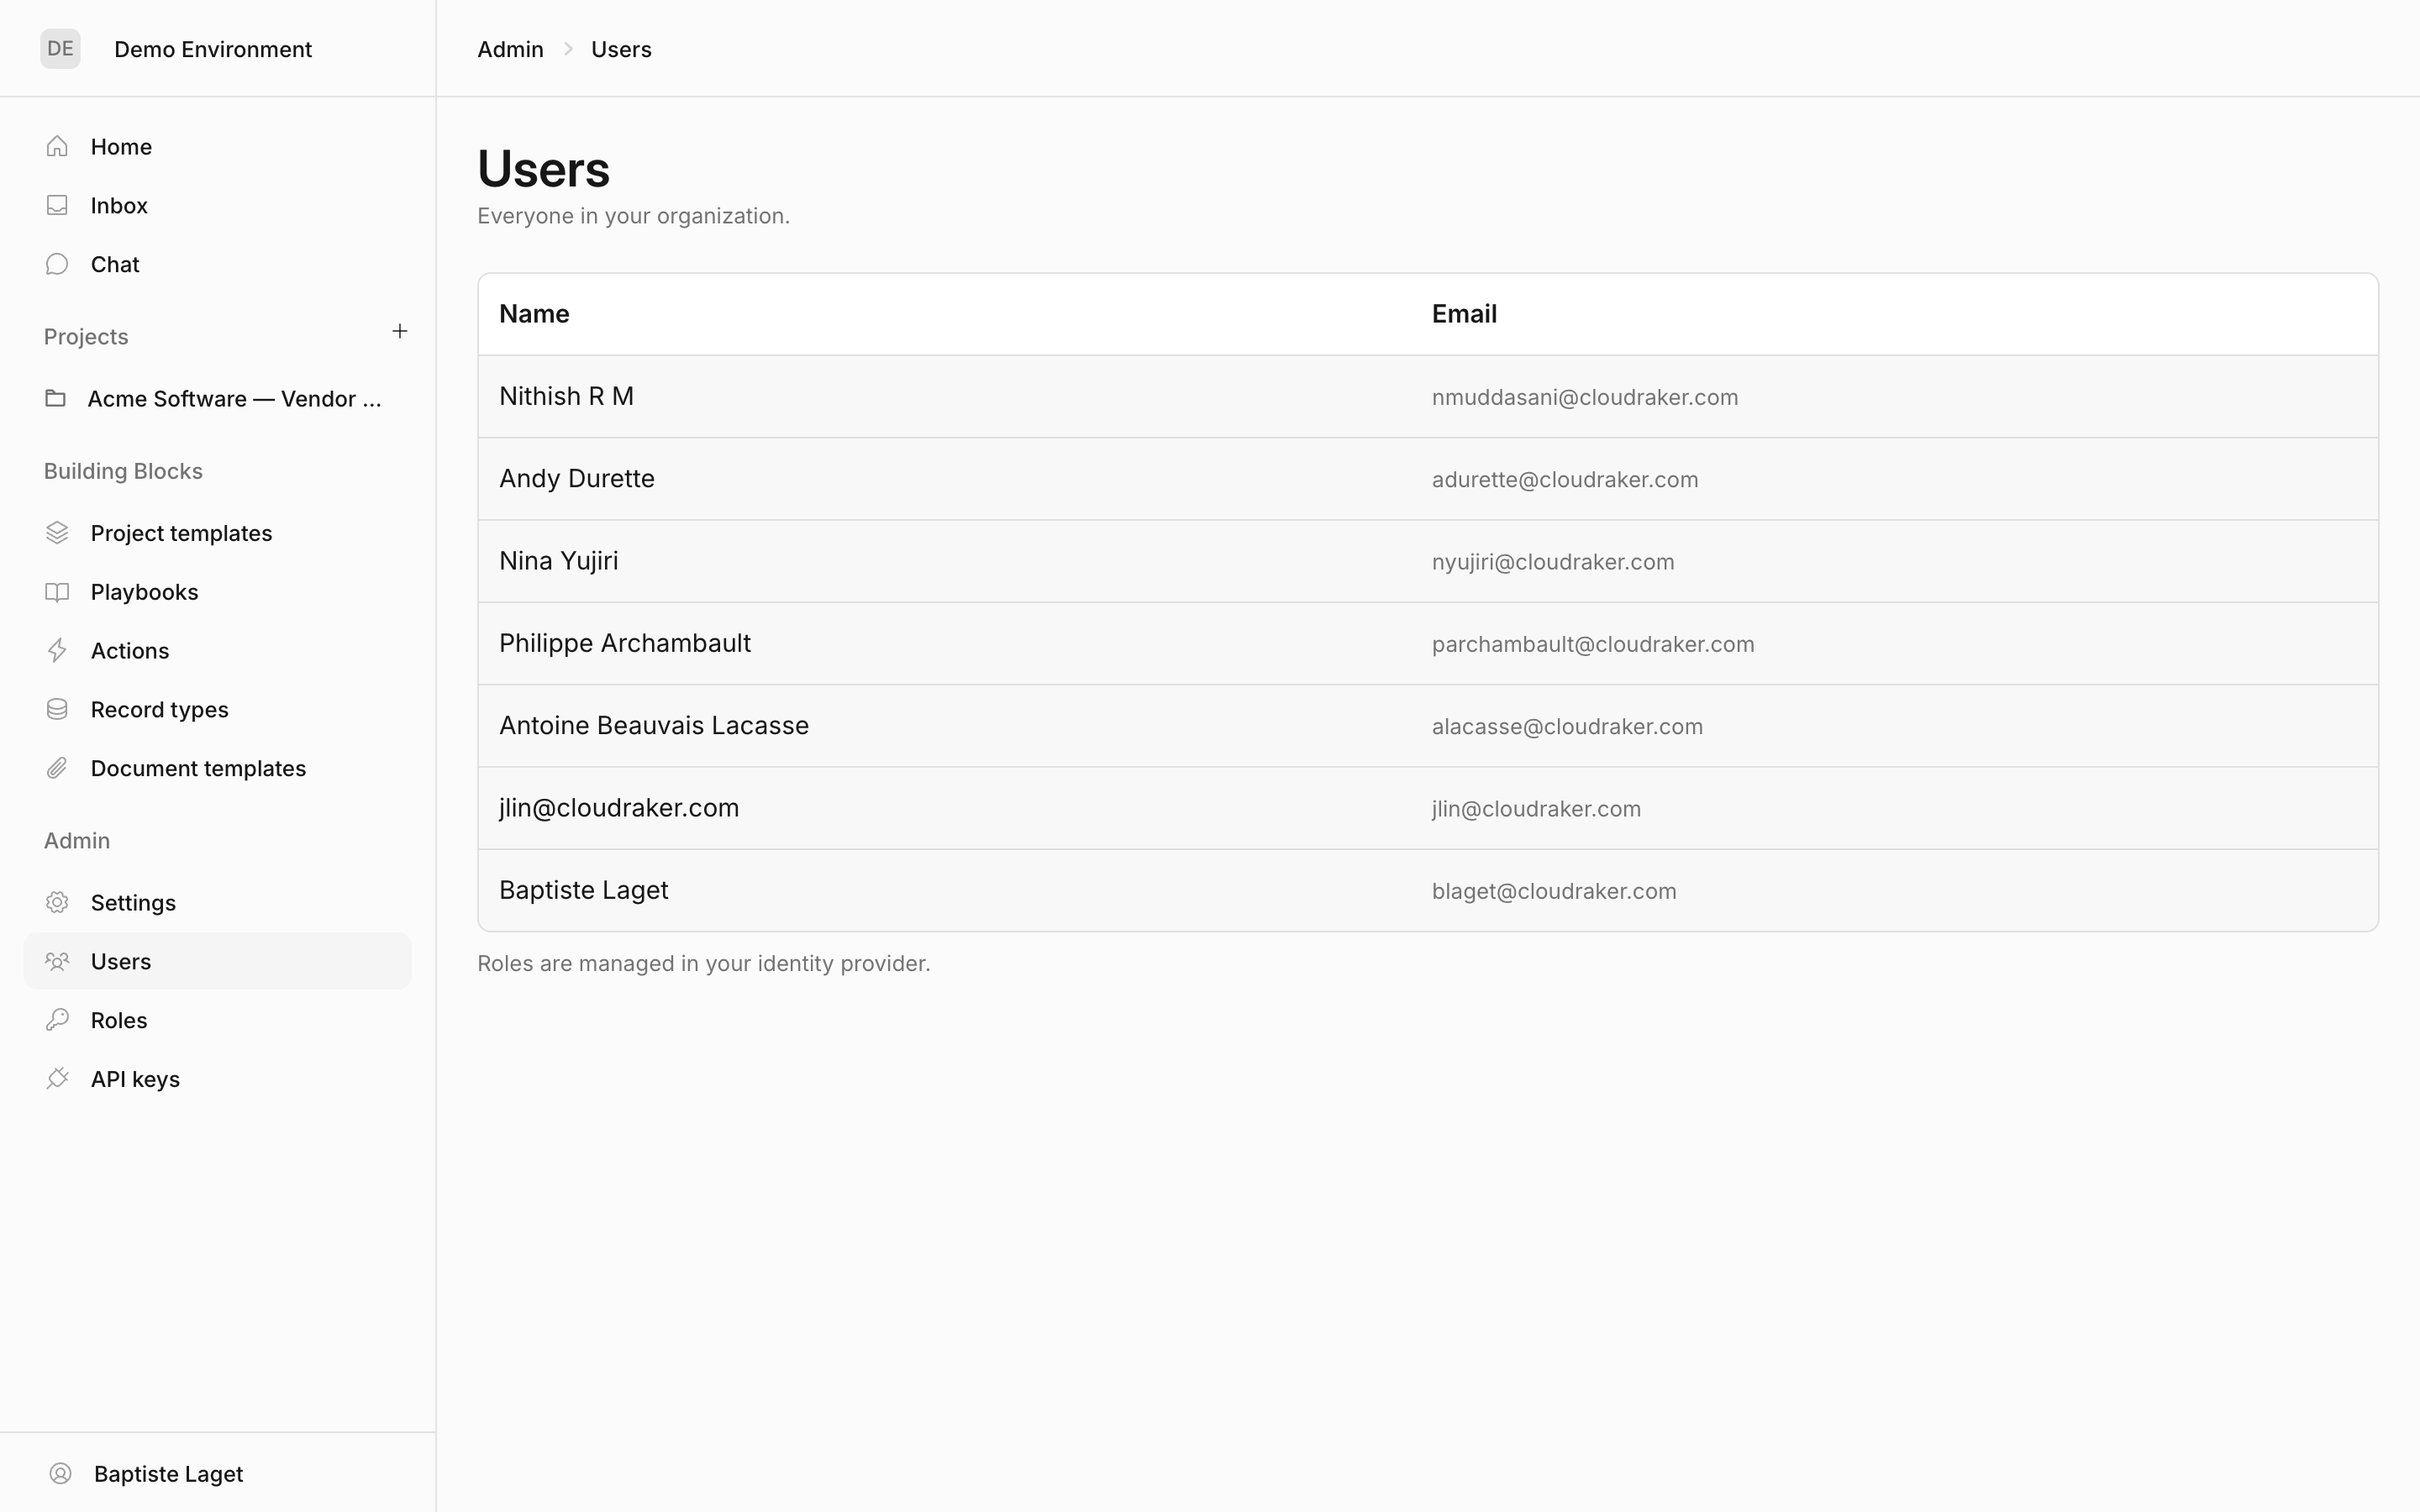The image size is (2420, 1512).
Task: Open Acme Software — Vendor project
Action: tap(217, 398)
